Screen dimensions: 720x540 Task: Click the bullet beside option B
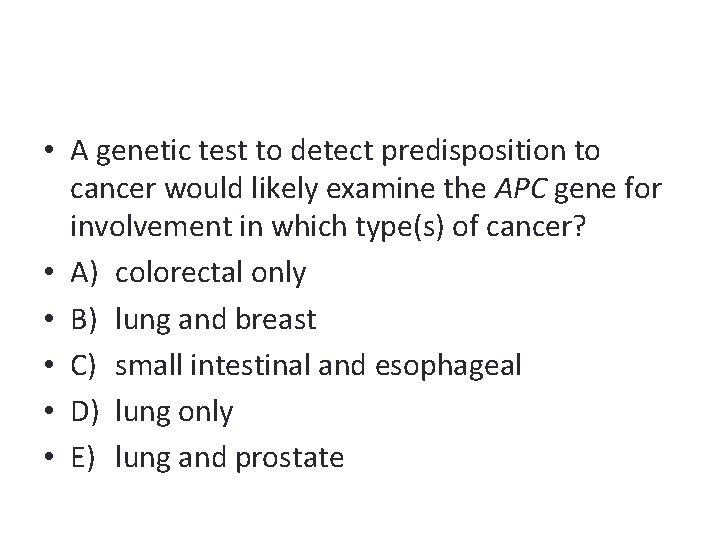coord(49,319)
